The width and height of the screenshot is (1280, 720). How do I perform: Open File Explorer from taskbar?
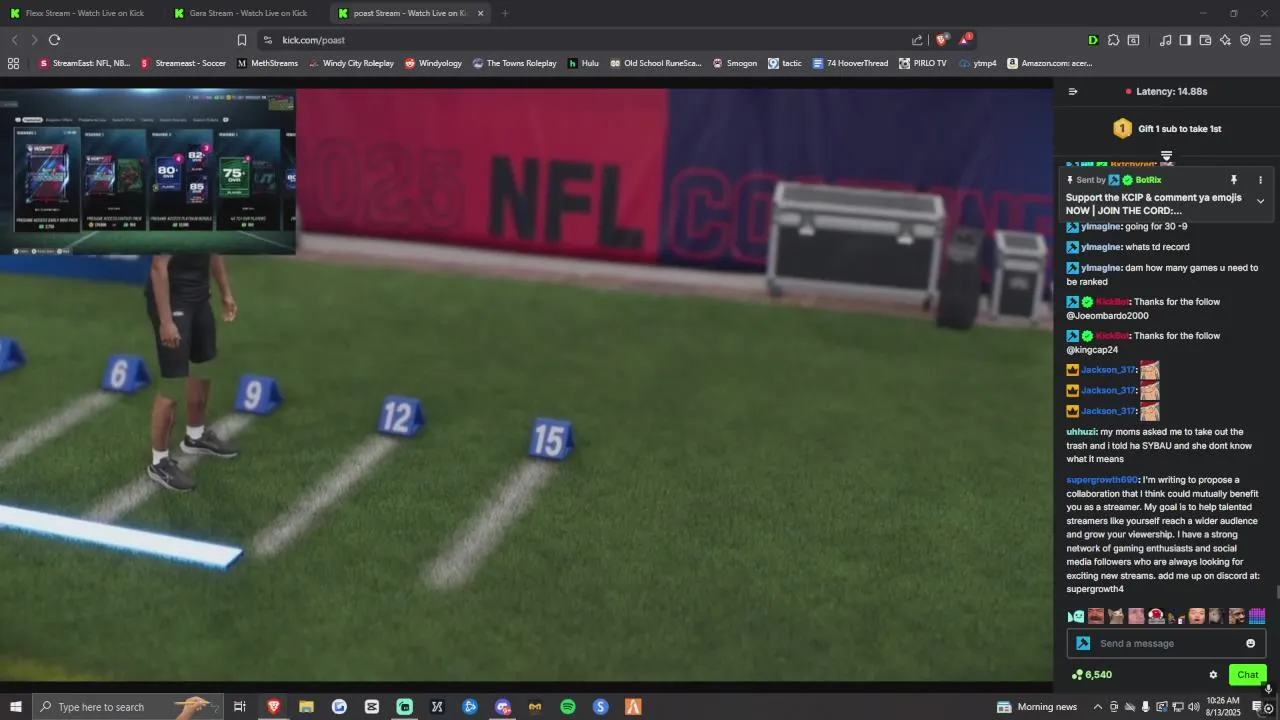(x=306, y=707)
